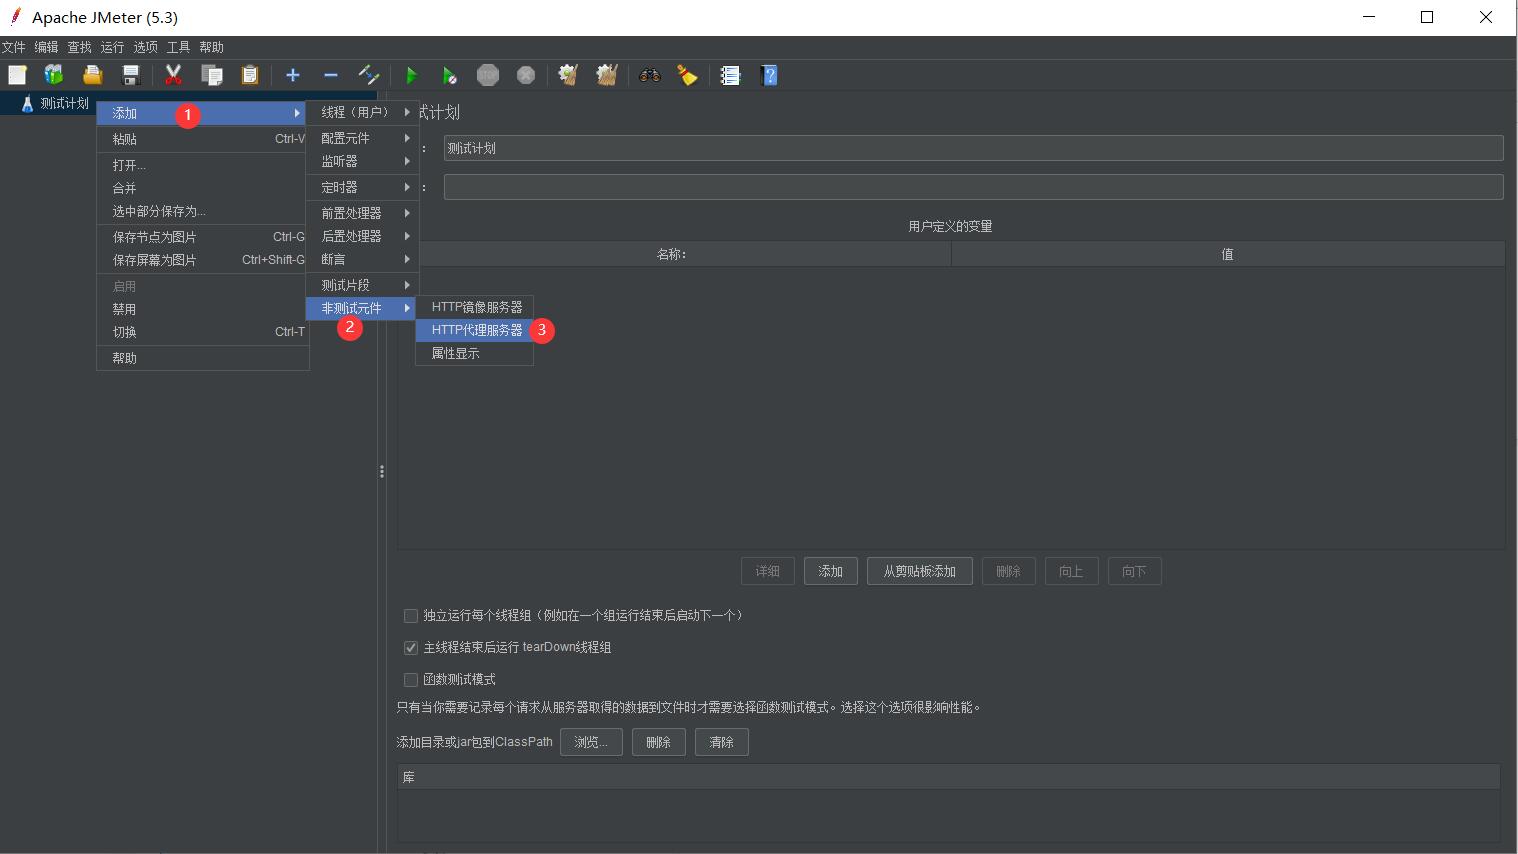Image resolution: width=1518 pixels, height=854 pixels.
Task: Toggle 独立运行每个线程组 checkbox
Action: click(x=411, y=616)
